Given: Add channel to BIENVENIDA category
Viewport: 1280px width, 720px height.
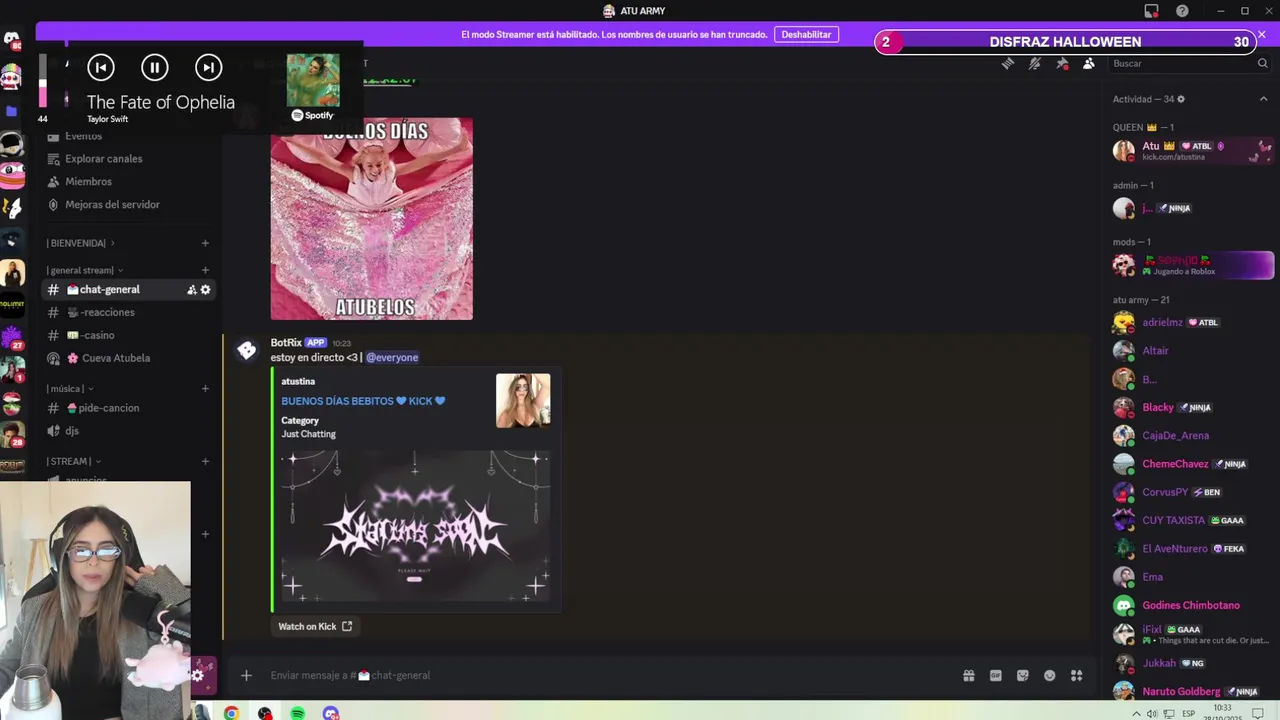Looking at the screenshot, I should 205,243.
